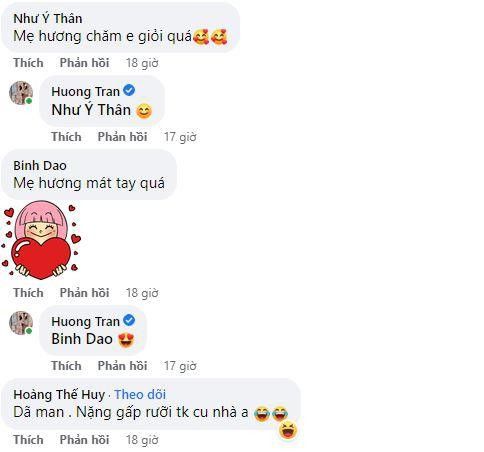Reply to Huong Tran's Như Ý Thân reply

(x=122, y=137)
